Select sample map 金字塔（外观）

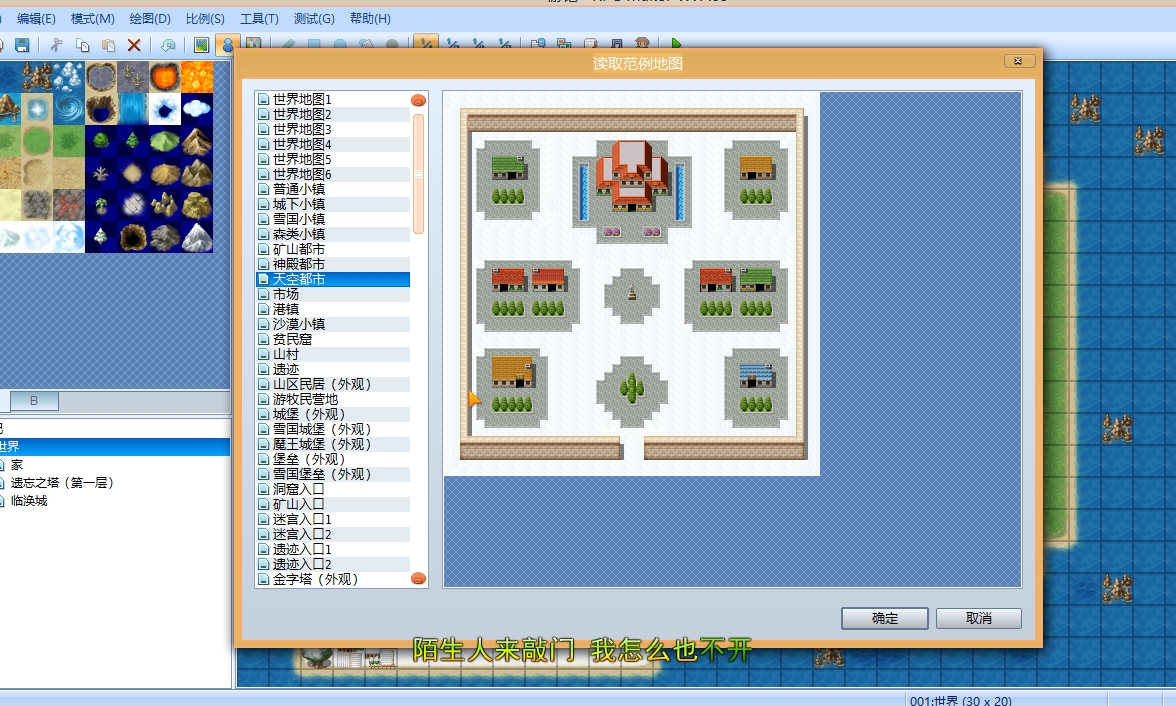(333, 579)
